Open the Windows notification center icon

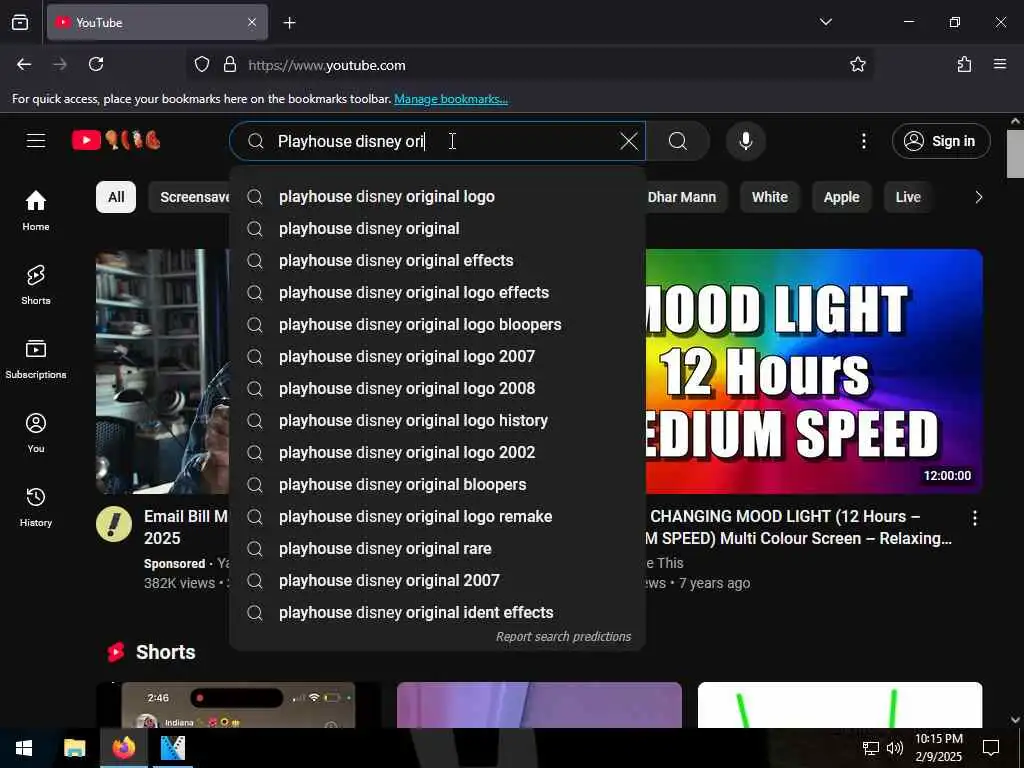click(991, 748)
